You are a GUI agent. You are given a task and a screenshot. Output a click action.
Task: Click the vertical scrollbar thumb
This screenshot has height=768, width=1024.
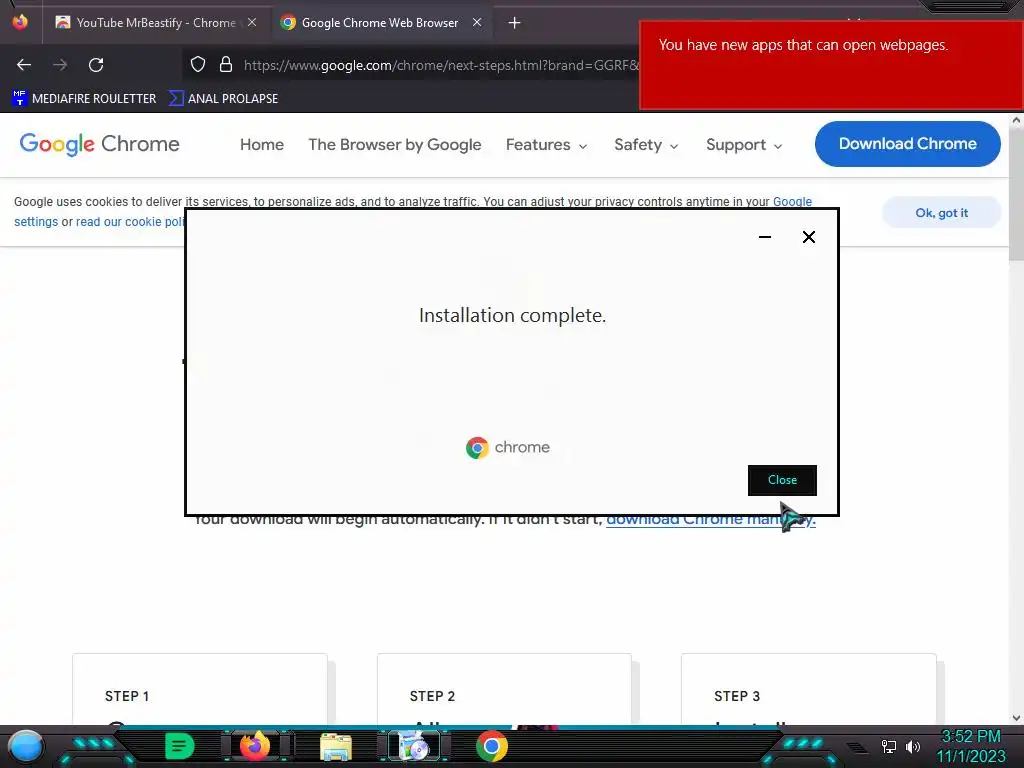click(x=1016, y=194)
